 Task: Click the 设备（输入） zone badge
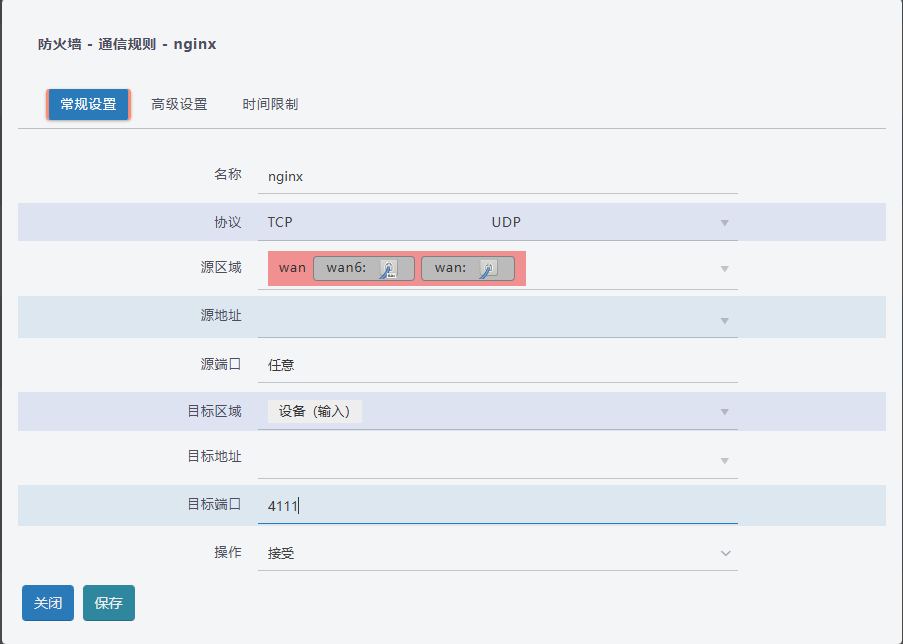click(314, 411)
